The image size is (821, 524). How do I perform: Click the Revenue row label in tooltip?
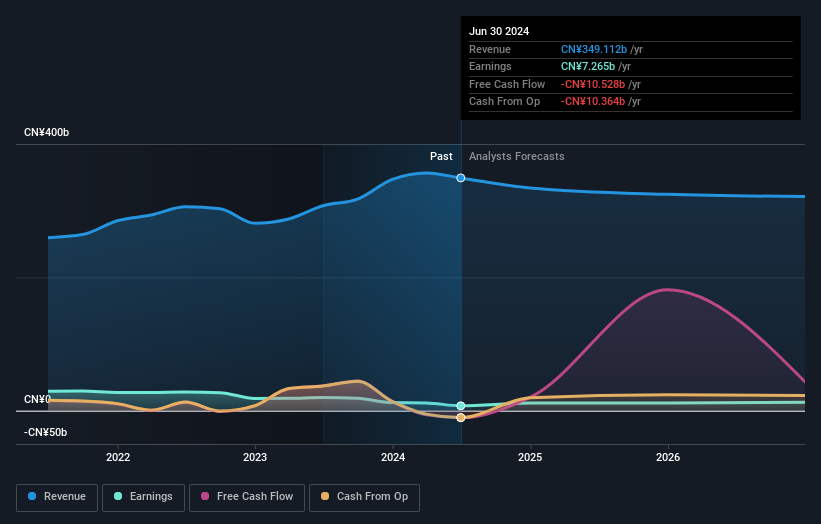click(490, 49)
